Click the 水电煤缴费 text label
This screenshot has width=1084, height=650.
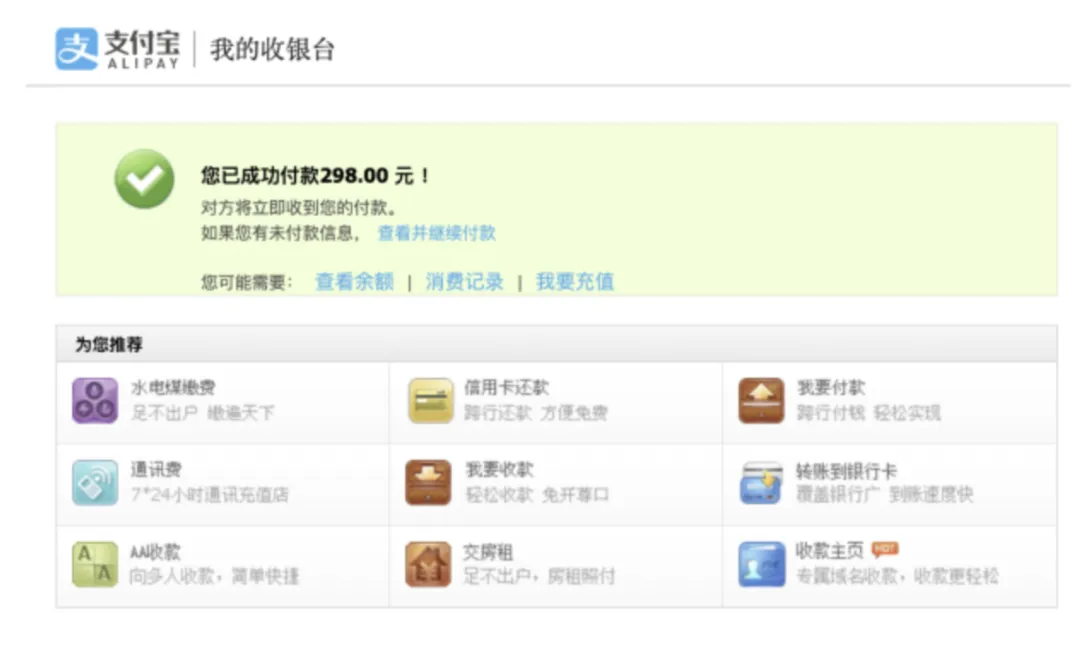(x=172, y=388)
